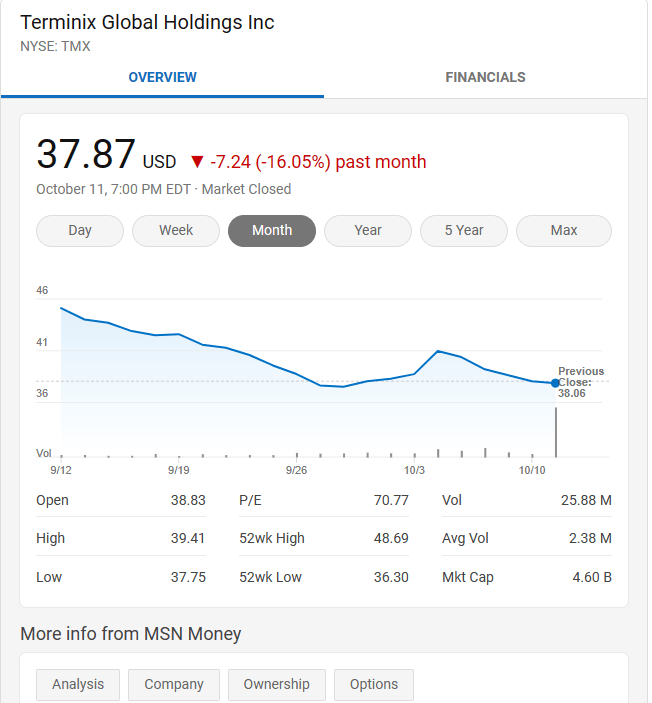Click the Company info button
Screen dimensions: 652x703
(174, 685)
